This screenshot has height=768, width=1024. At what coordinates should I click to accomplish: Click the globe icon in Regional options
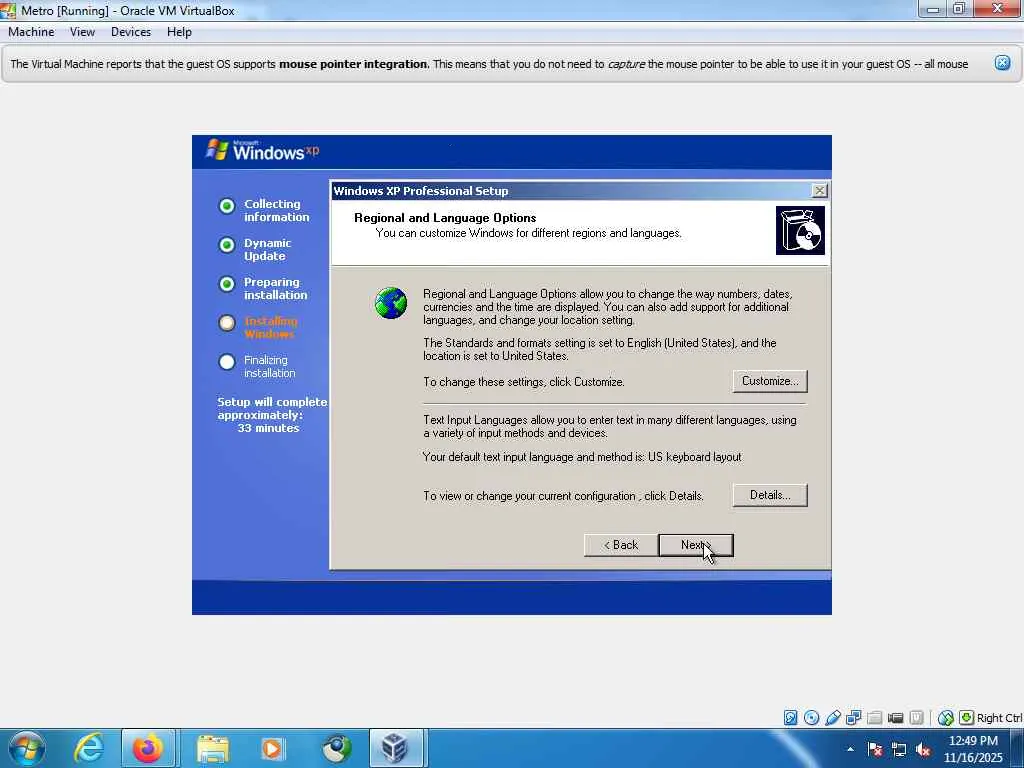[x=391, y=303]
